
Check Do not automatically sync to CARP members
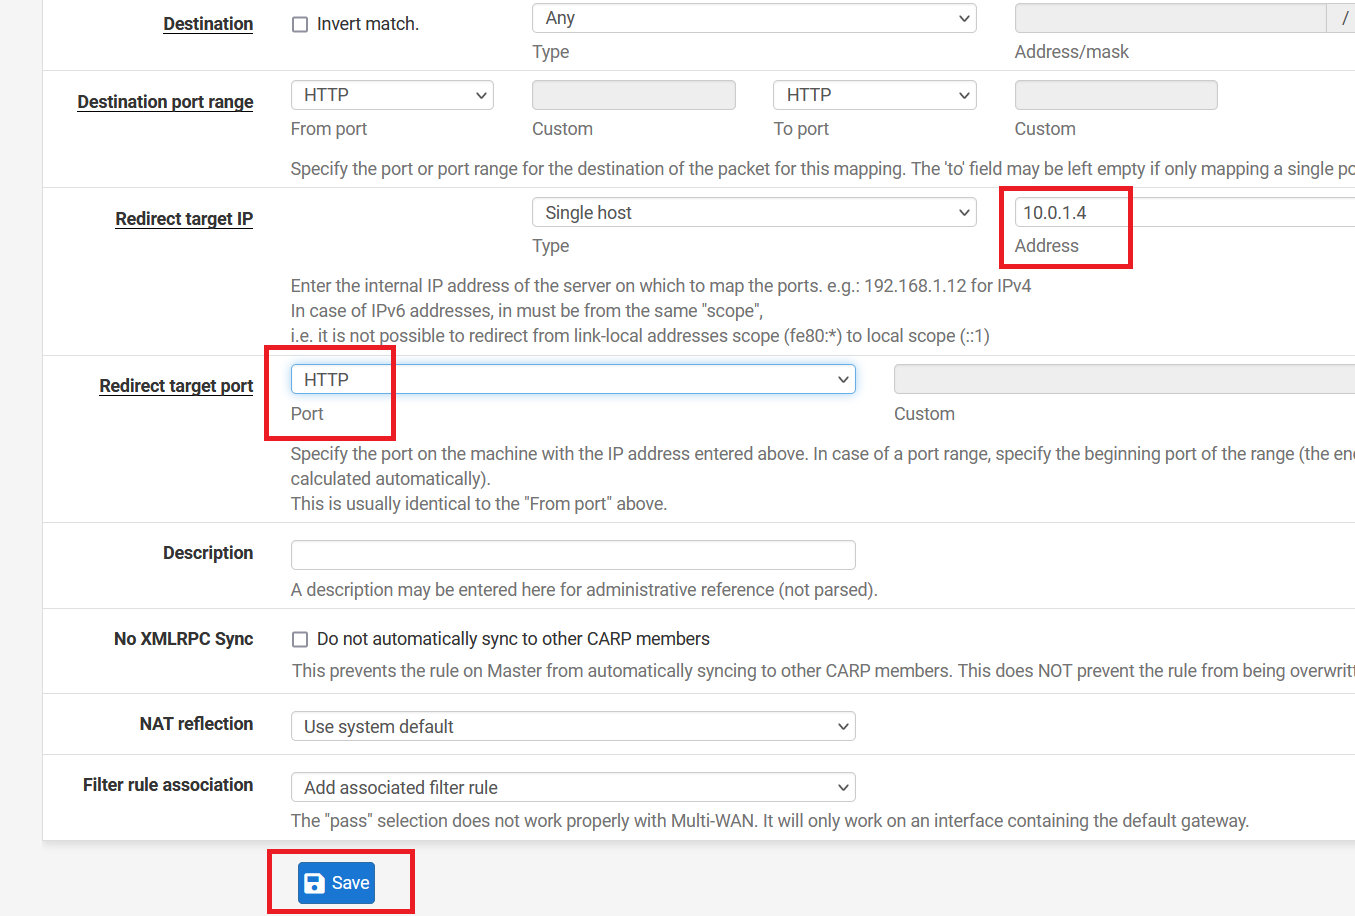[x=300, y=640]
